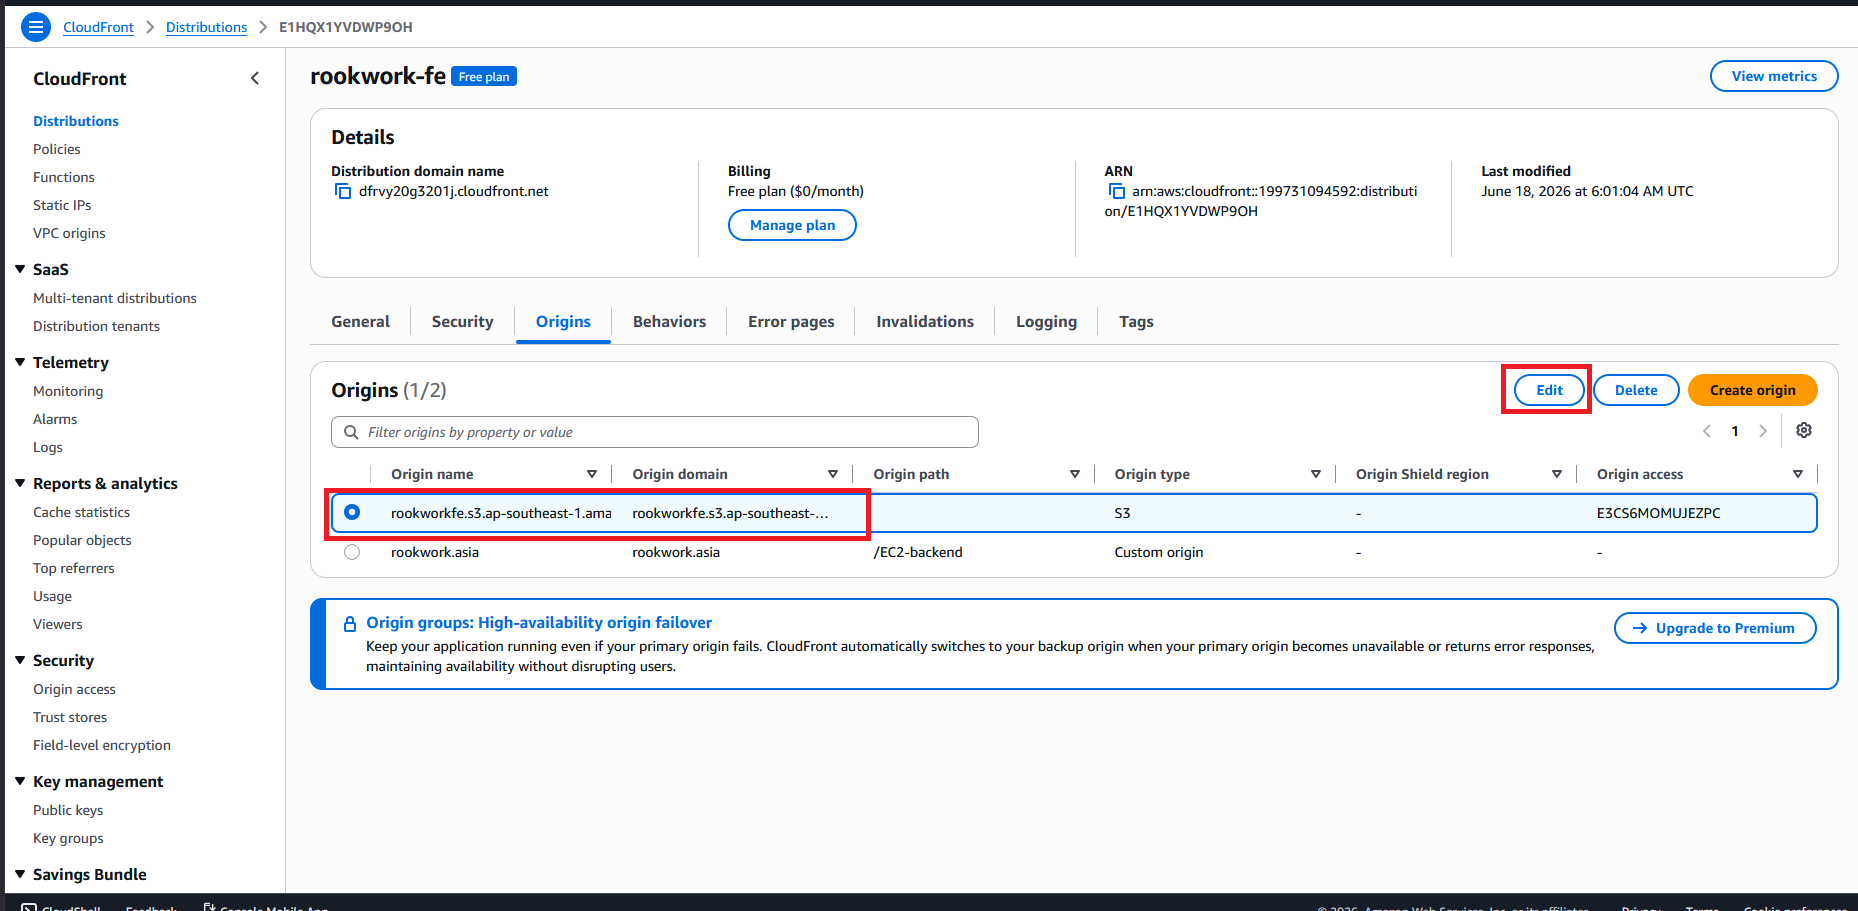Switch to the Logging tab

click(1046, 322)
